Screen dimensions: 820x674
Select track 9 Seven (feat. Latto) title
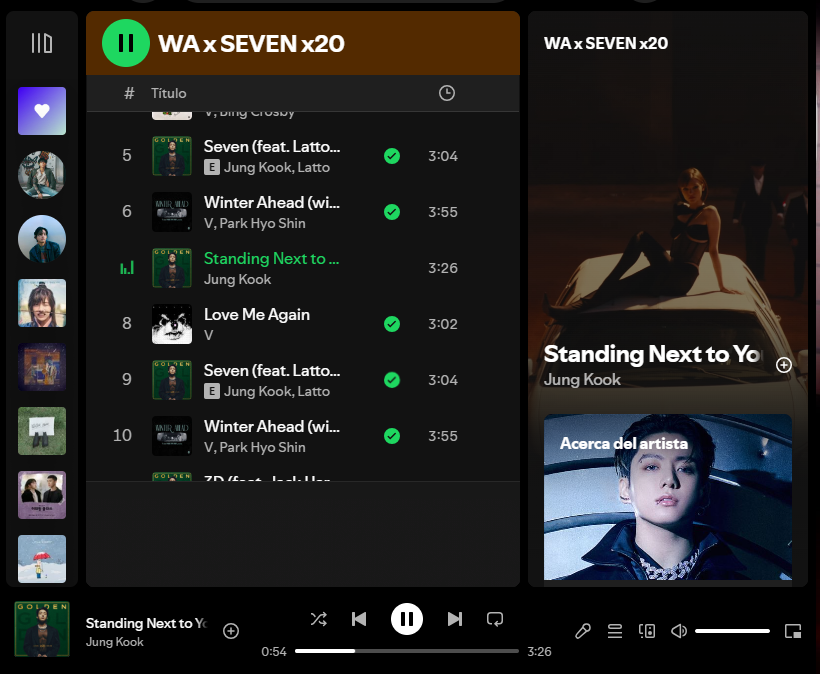(x=272, y=370)
